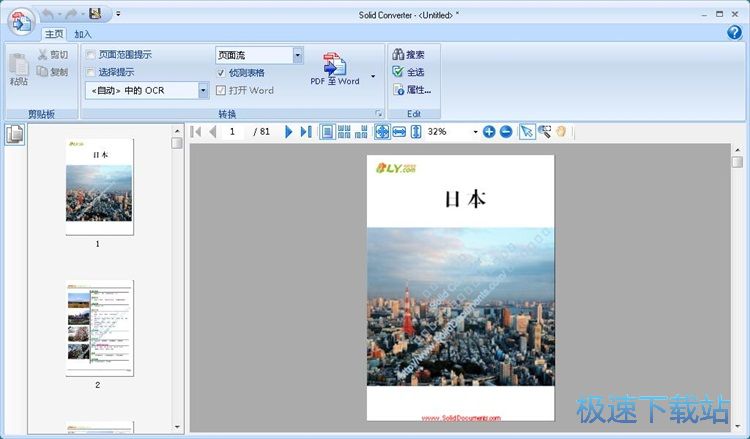750x439 pixels.
Task: Undo the last action in quick access toolbar
Action: 47,14
